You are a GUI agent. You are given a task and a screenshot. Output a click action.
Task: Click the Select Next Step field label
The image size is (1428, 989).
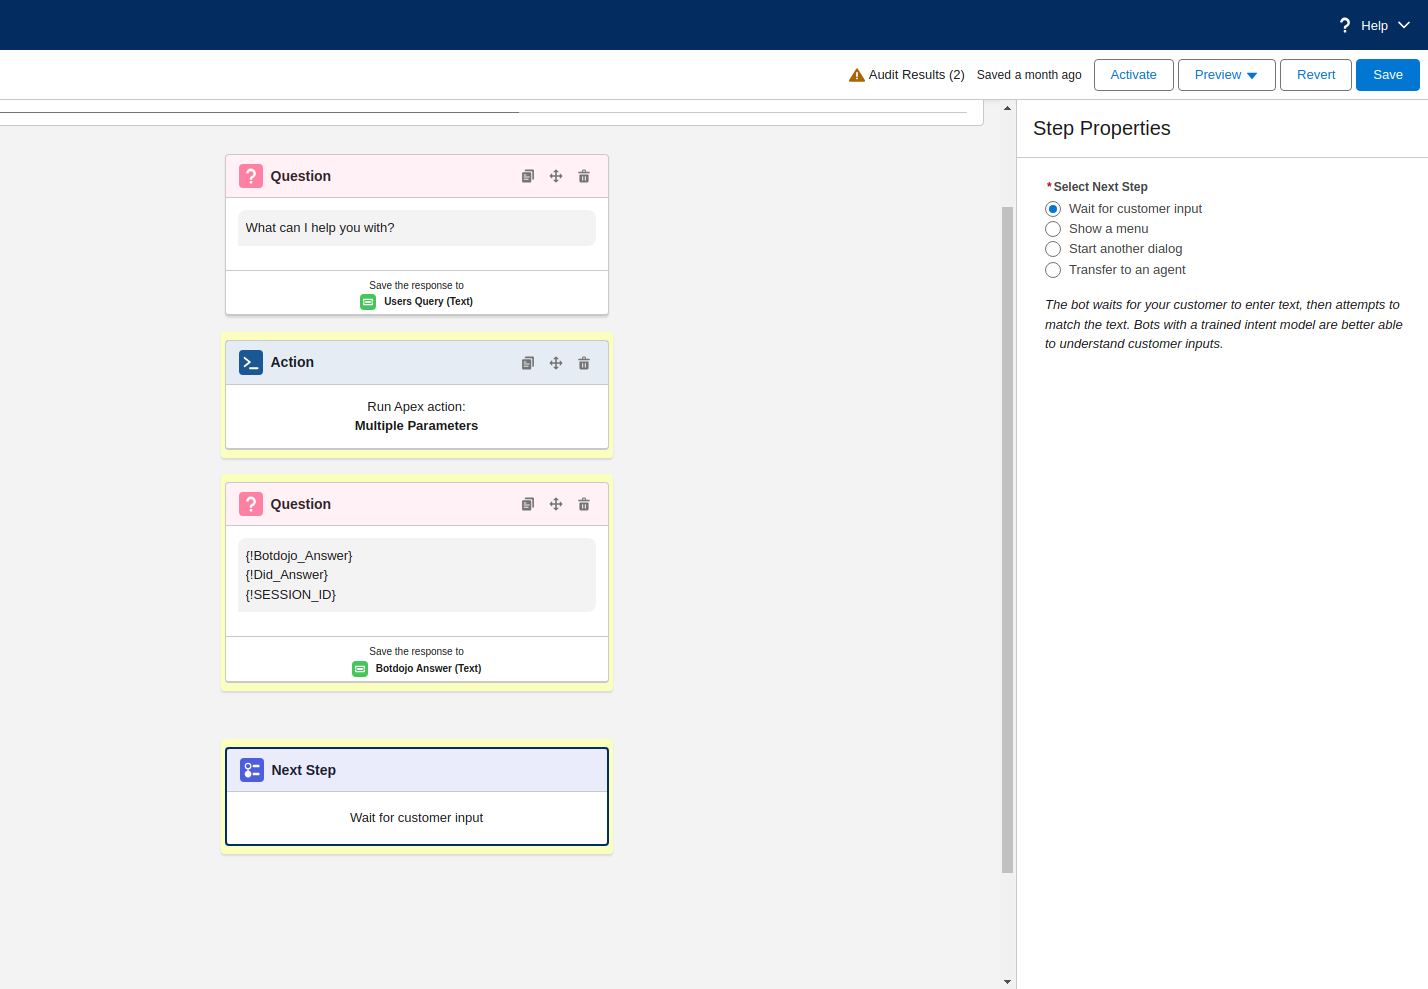pyautogui.click(x=1100, y=187)
